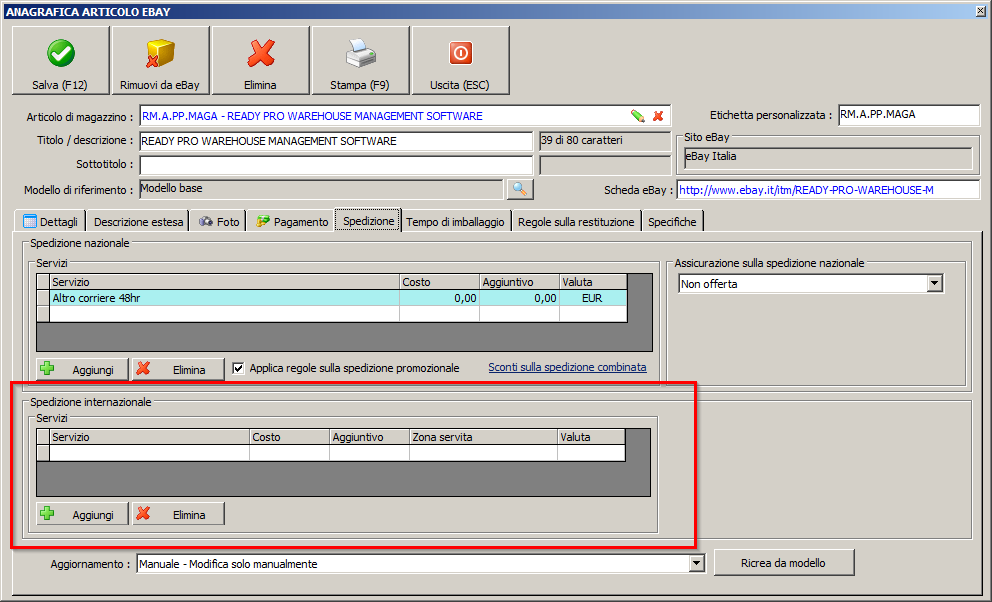The width and height of the screenshot is (992, 602).
Task: Toggle Applica regole sulla spedizione promozionale checkbox
Action: click(x=238, y=368)
